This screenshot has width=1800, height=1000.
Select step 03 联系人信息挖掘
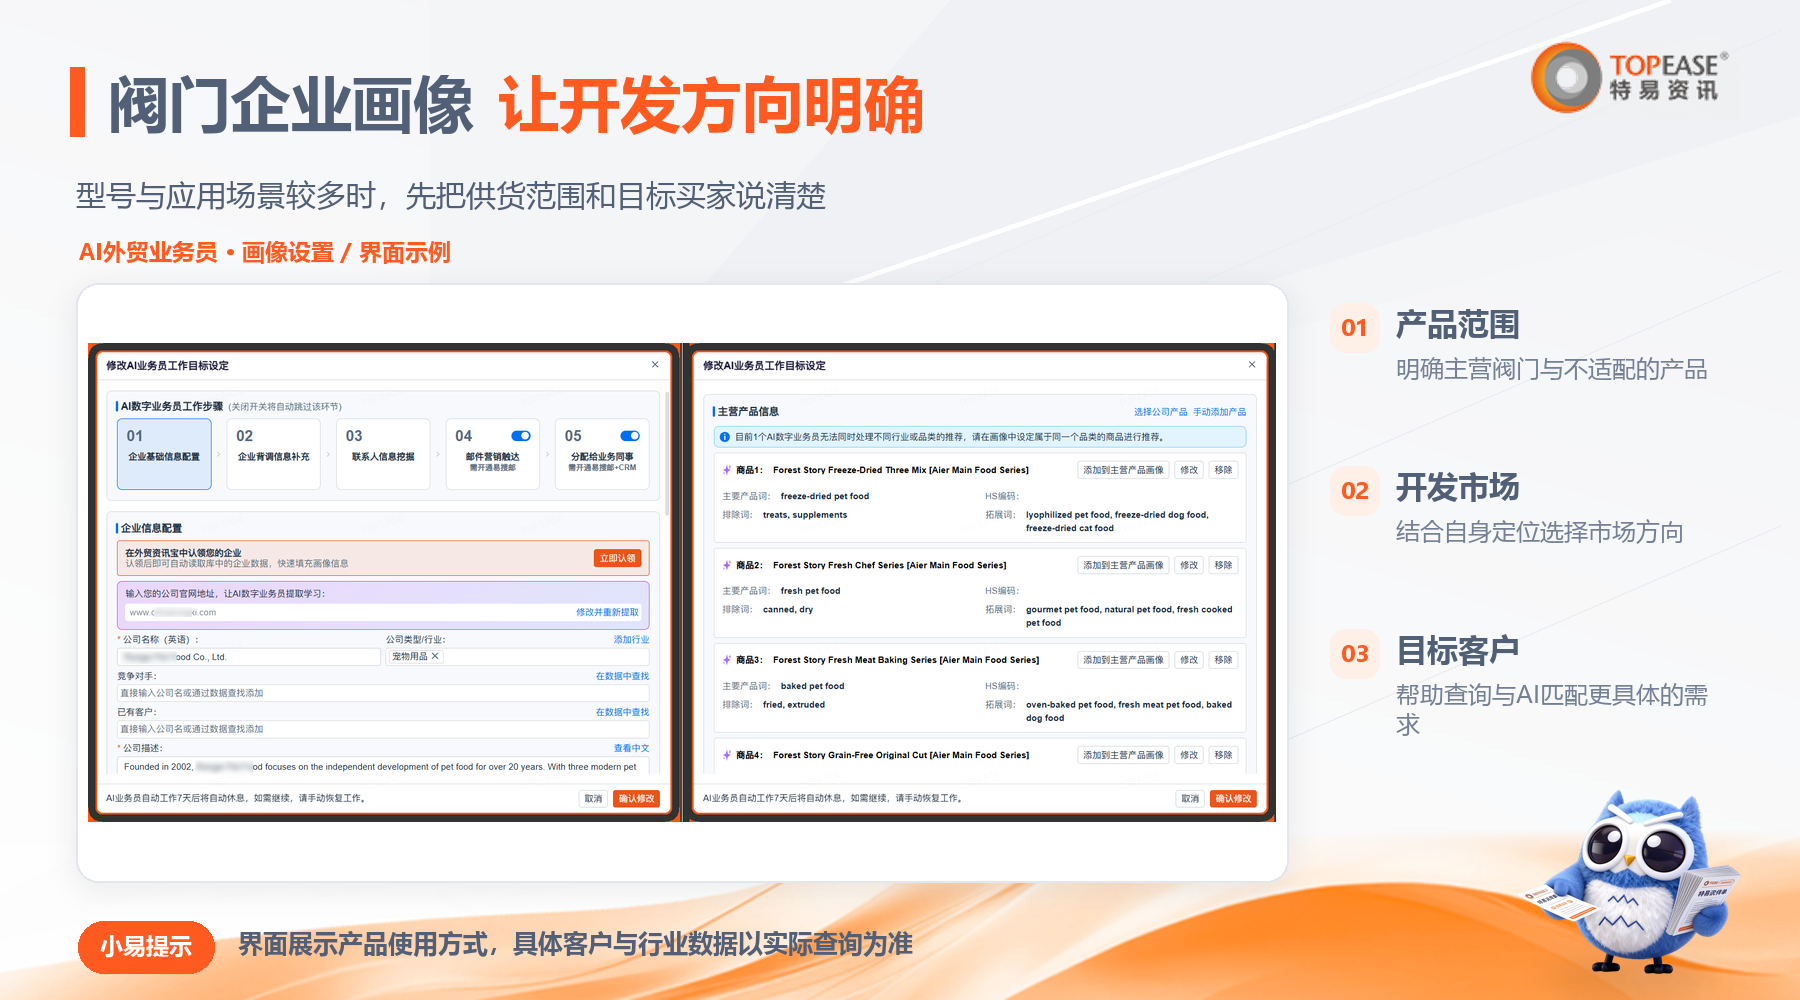383,454
